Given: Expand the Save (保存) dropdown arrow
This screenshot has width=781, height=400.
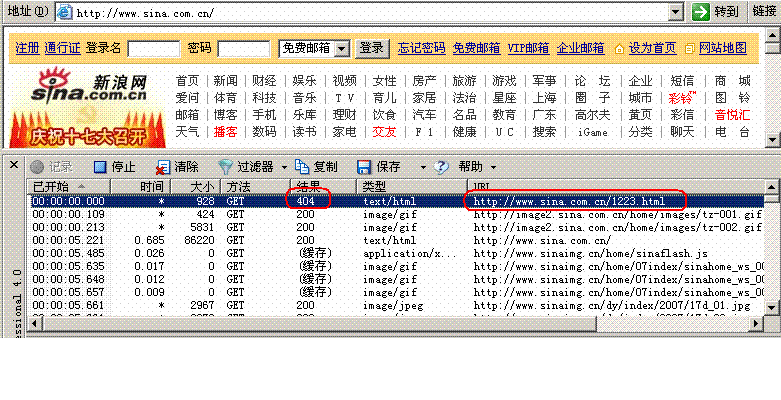Looking at the screenshot, I should point(423,167).
